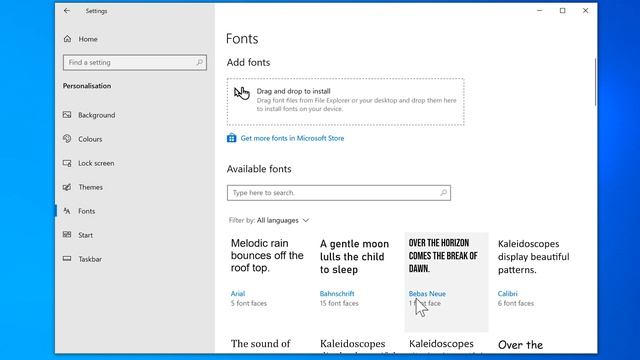Click the Drag and drop to install area
640x360 pixels.
346,102
